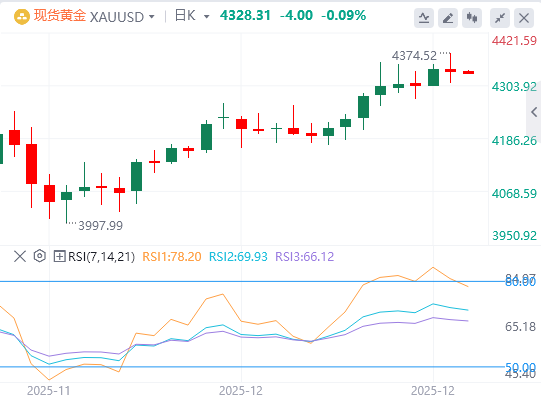Close the chart panel with the top-right X
This screenshot has width=541, height=403.
[x=524, y=18]
